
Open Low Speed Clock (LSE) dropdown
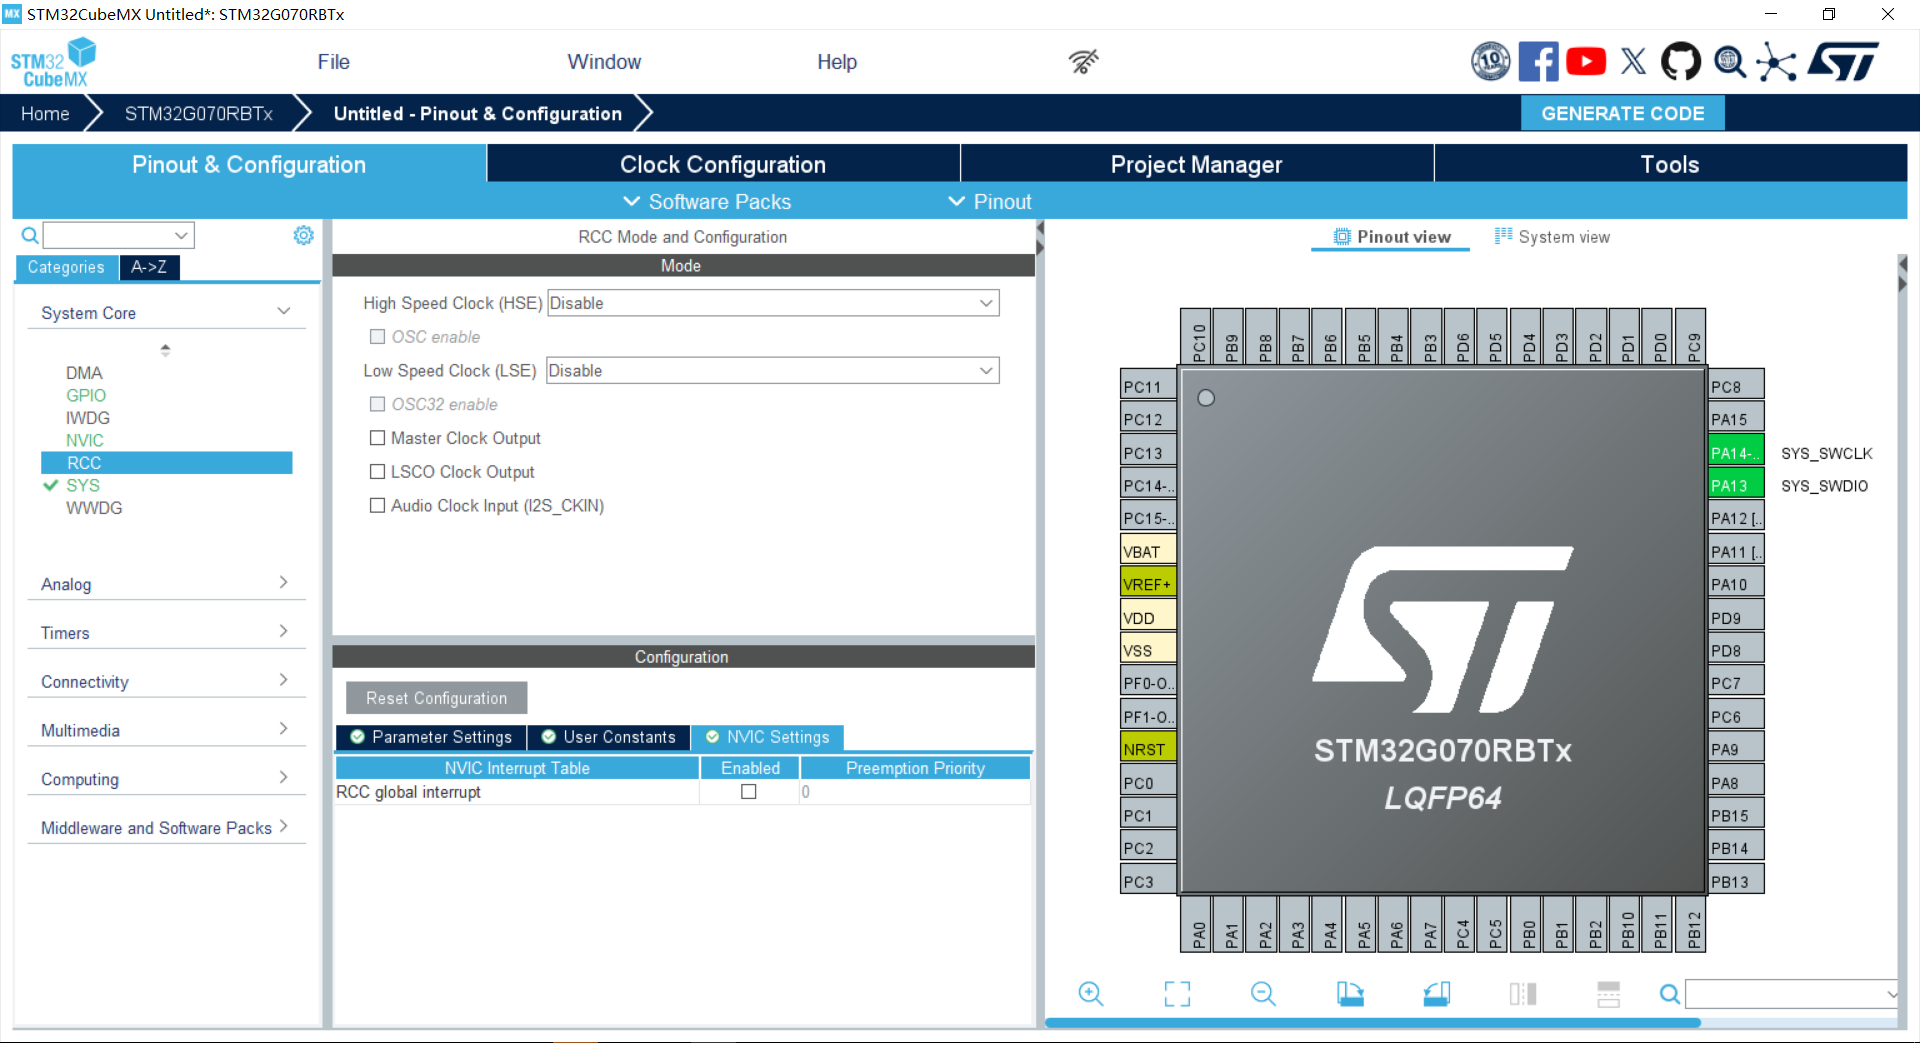coord(772,371)
